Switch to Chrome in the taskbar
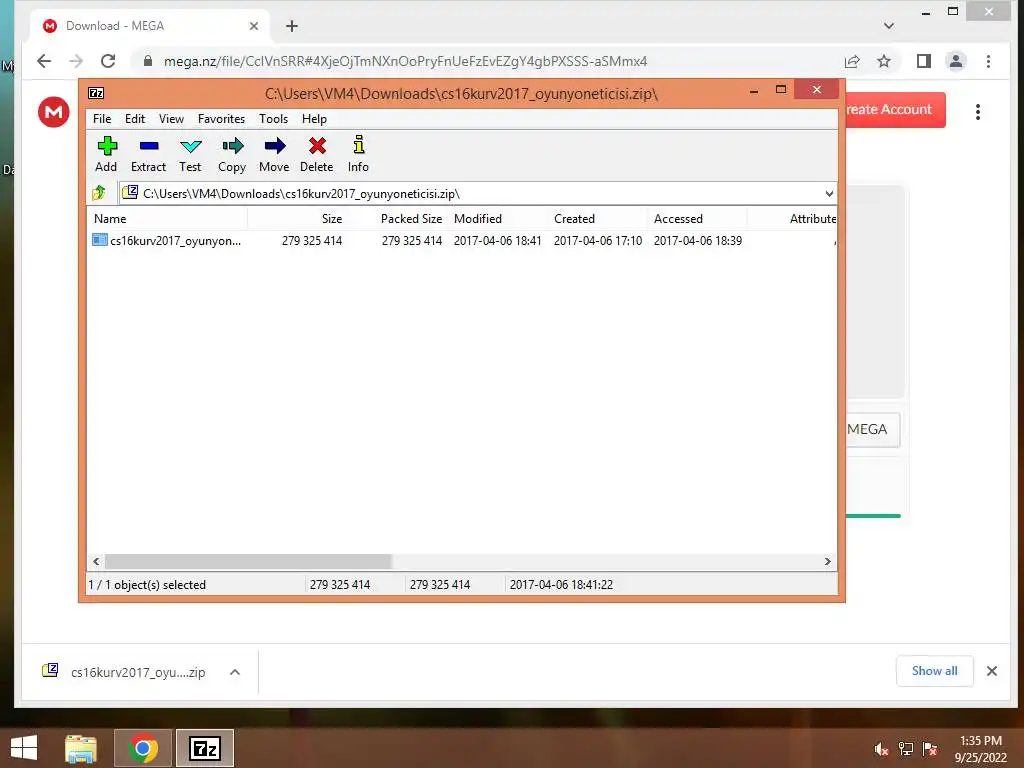 tap(143, 748)
